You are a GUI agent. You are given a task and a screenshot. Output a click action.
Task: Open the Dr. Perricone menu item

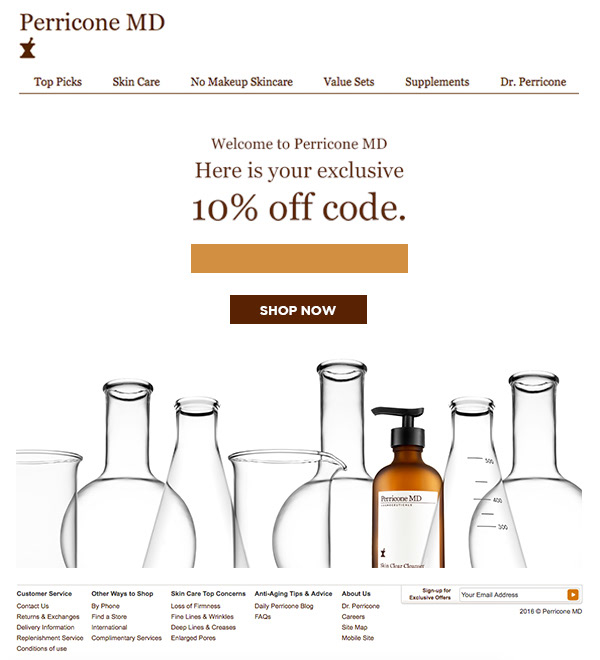pos(533,82)
